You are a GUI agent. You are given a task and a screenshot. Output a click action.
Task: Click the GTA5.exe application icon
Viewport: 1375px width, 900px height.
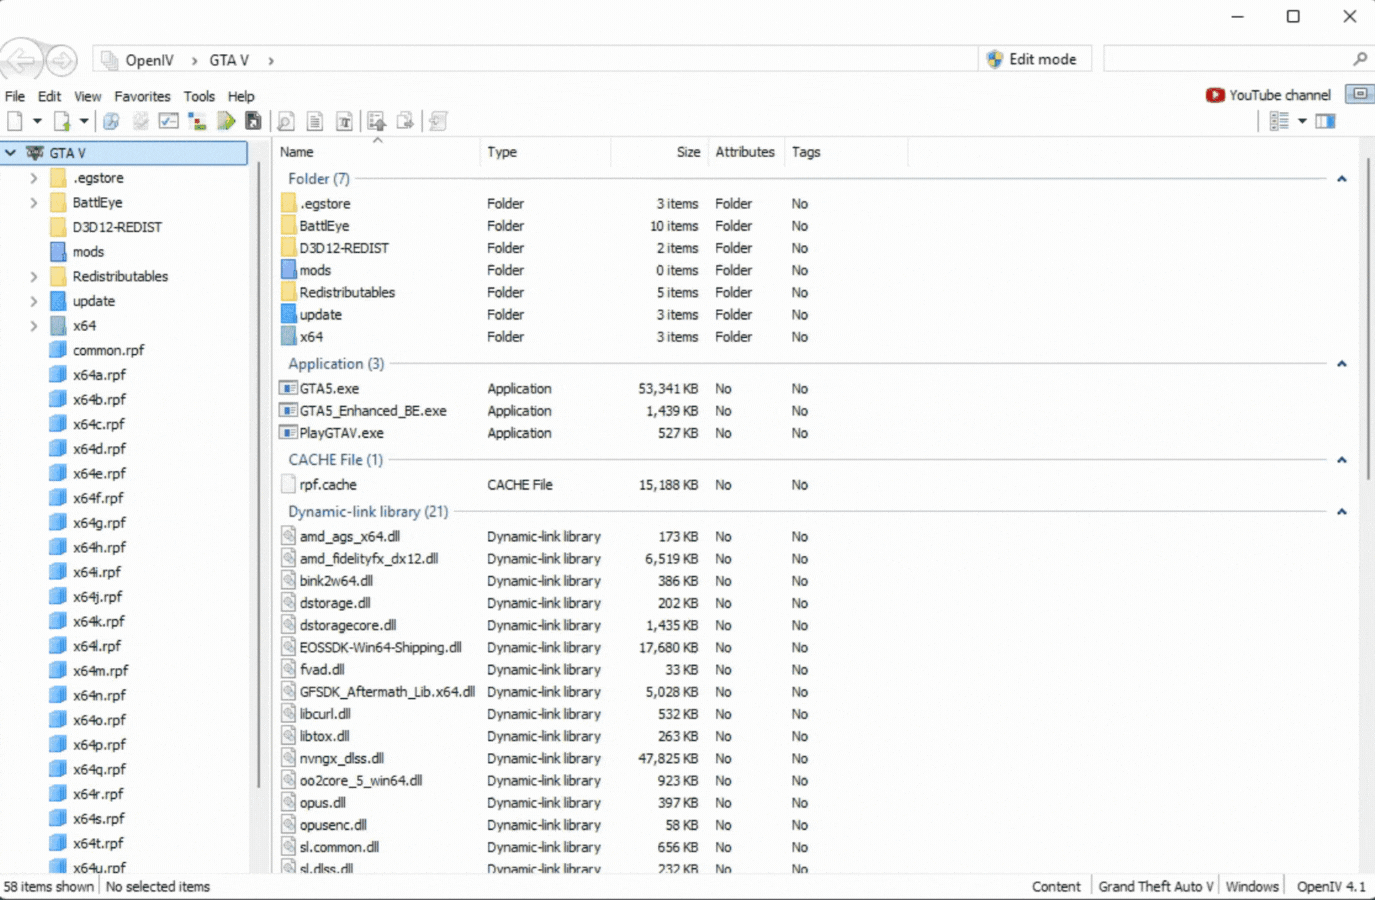(288, 388)
